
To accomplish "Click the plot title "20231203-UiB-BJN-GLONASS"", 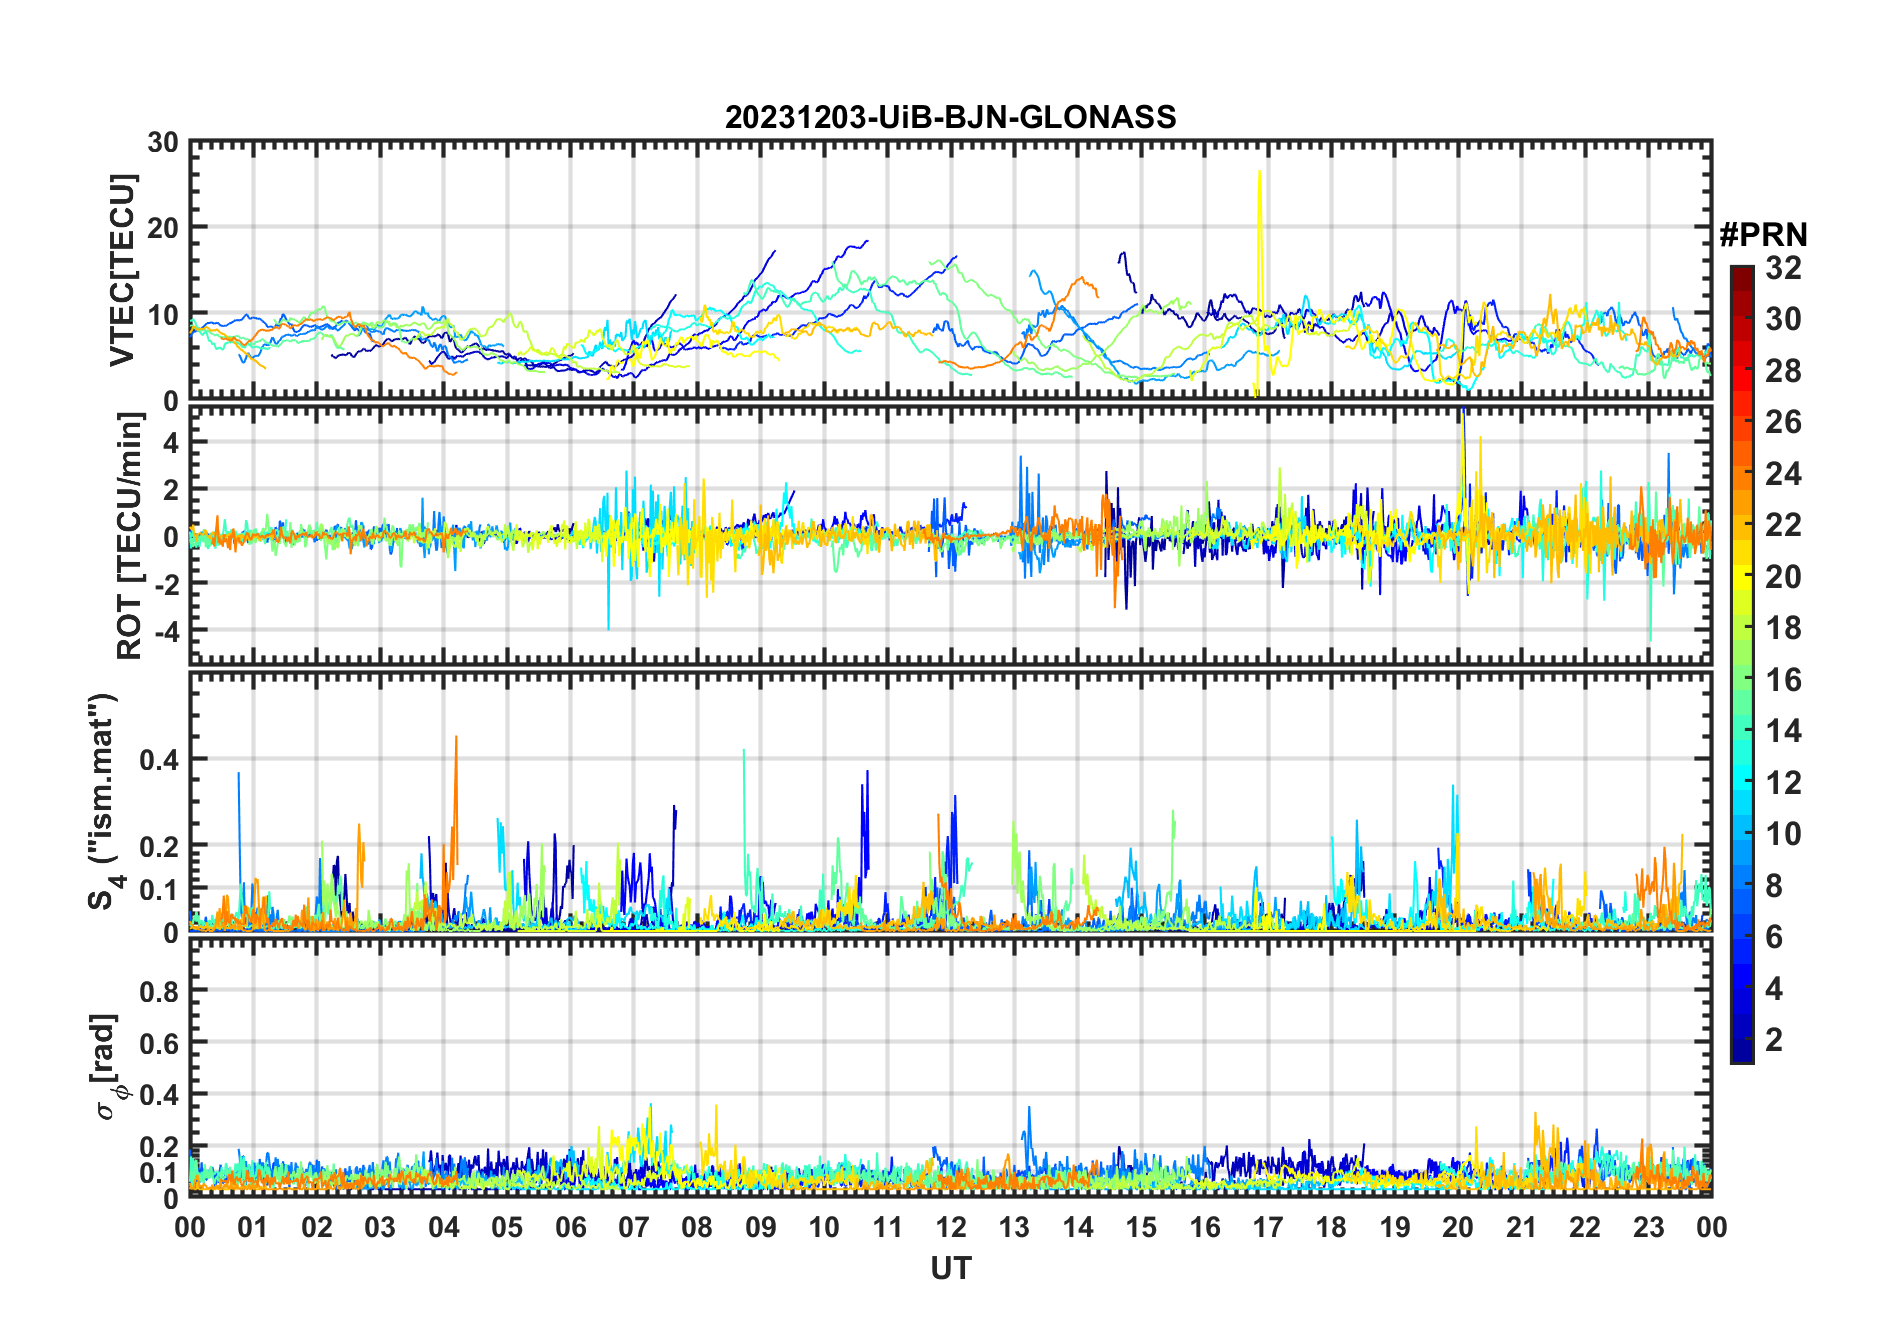I will point(950,118).
